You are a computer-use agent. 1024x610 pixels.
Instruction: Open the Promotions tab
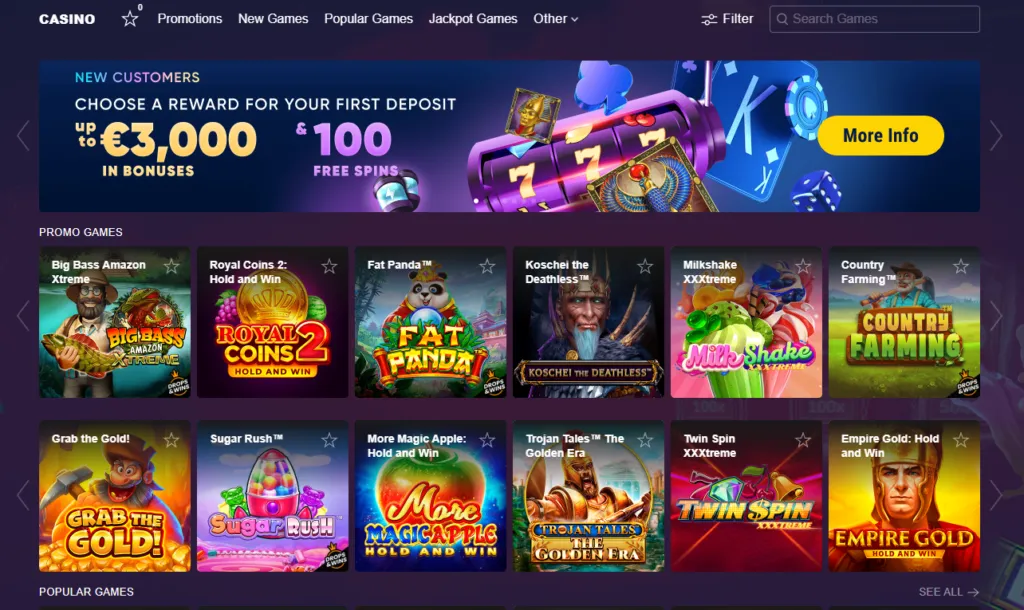coord(189,19)
